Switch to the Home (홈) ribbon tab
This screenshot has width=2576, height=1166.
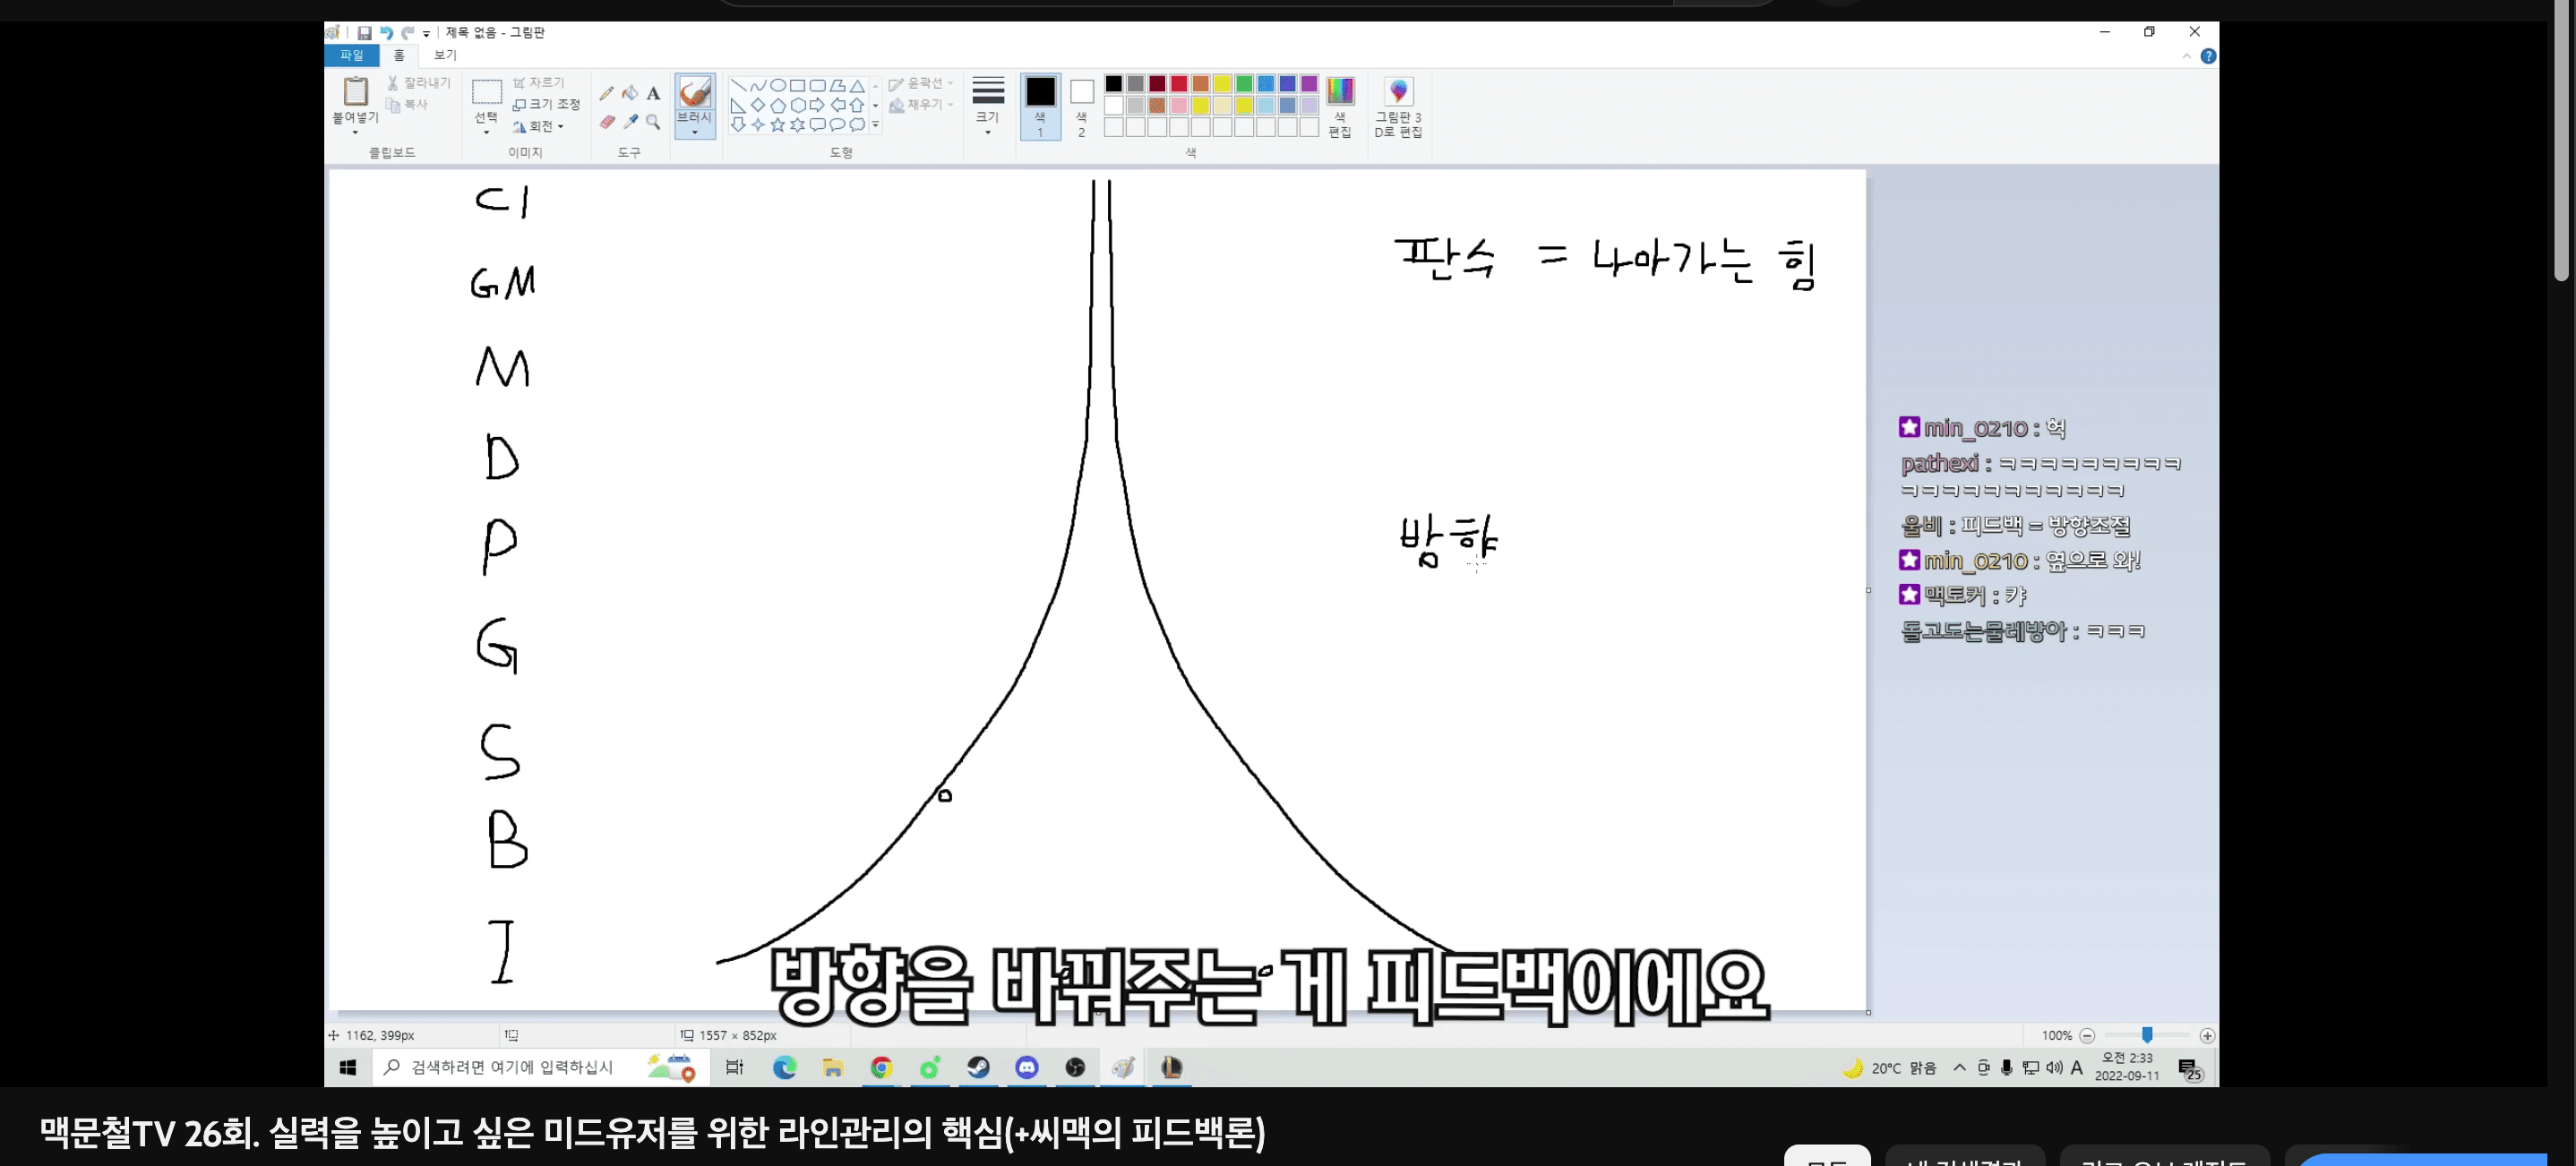click(399, 56)
